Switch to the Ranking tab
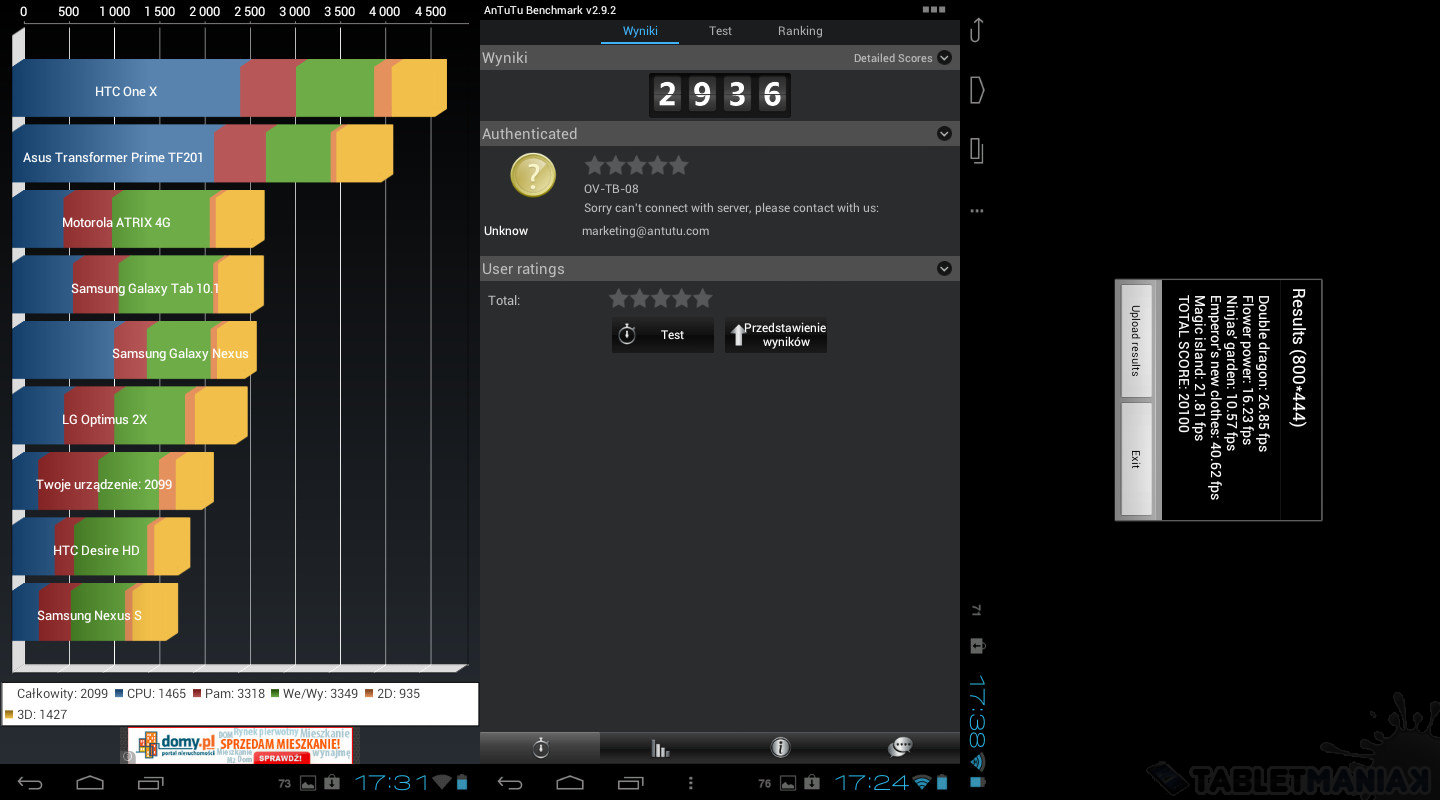 tap(800, 31)
